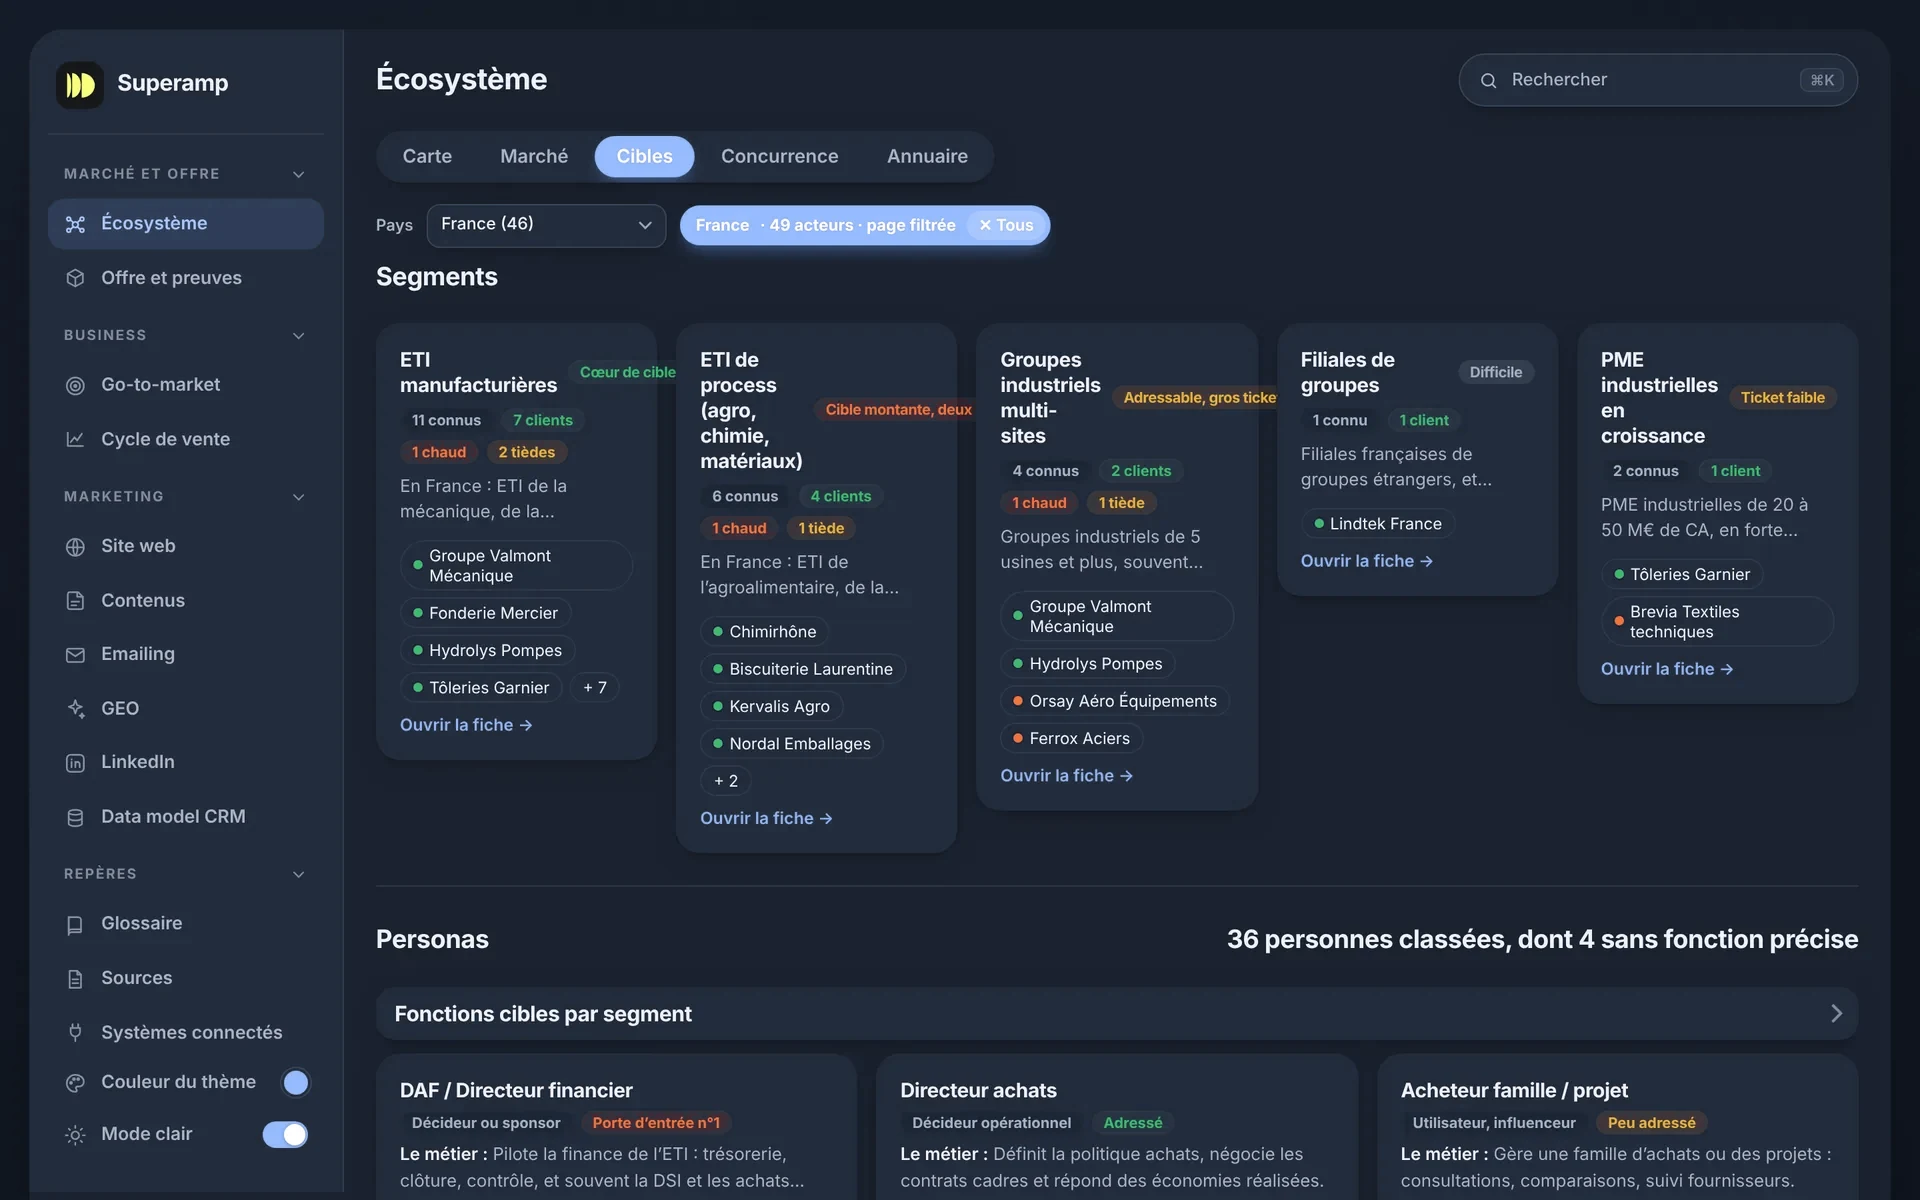Click the Data model CRM database icon
This screenshot has height=1200, width=1920.
75,817
